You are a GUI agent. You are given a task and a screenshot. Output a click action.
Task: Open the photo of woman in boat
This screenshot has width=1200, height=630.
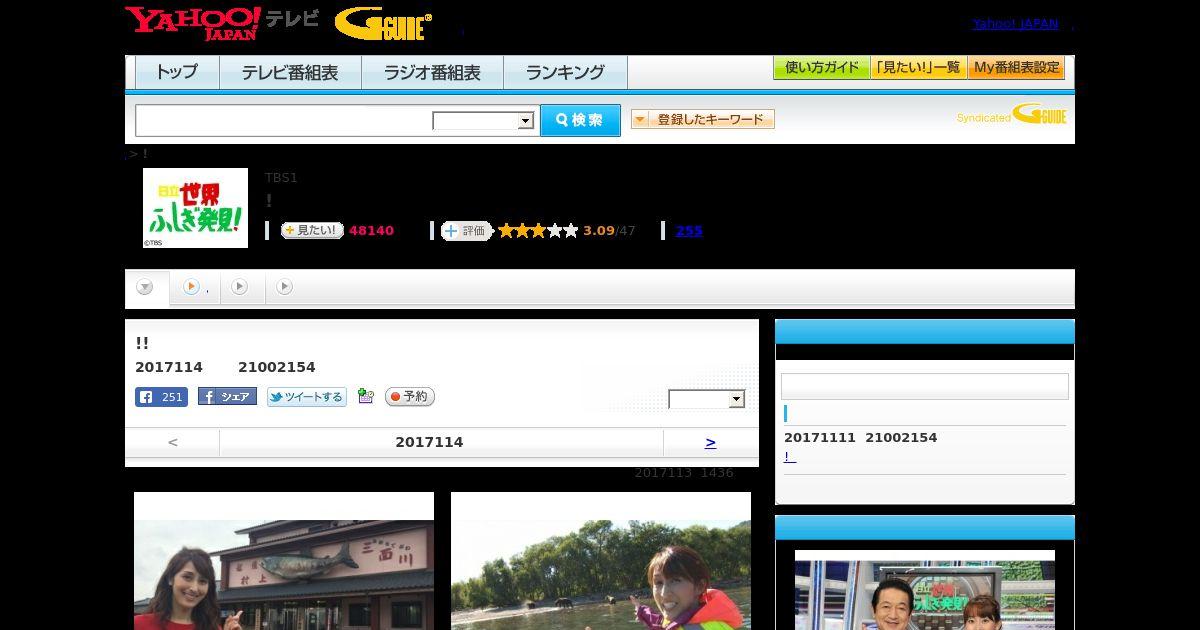(601, 561)
